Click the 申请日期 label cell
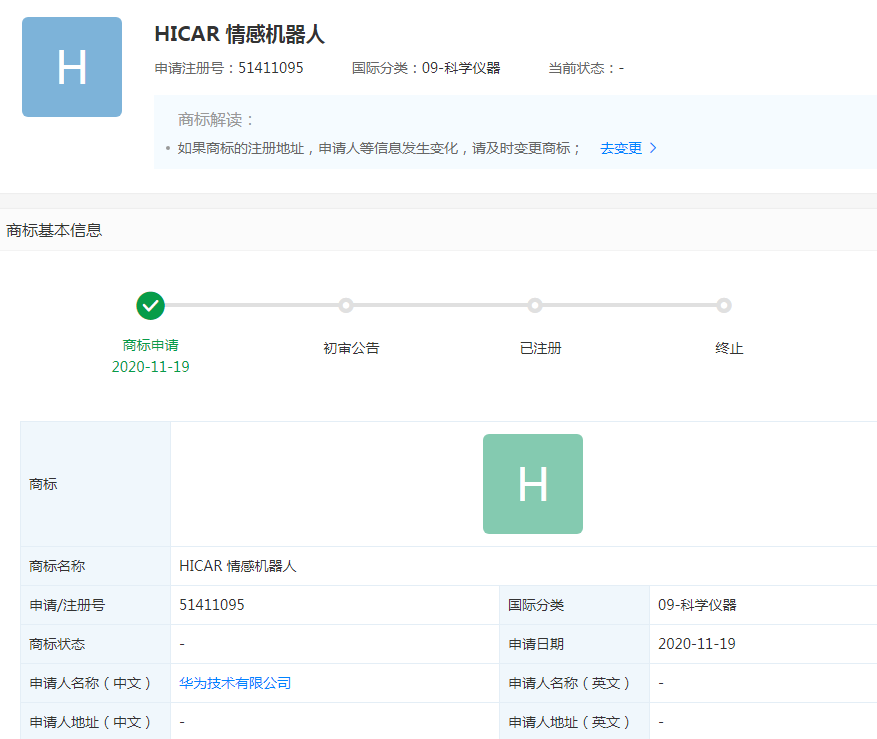877x739 pixels. pos(574,644)
